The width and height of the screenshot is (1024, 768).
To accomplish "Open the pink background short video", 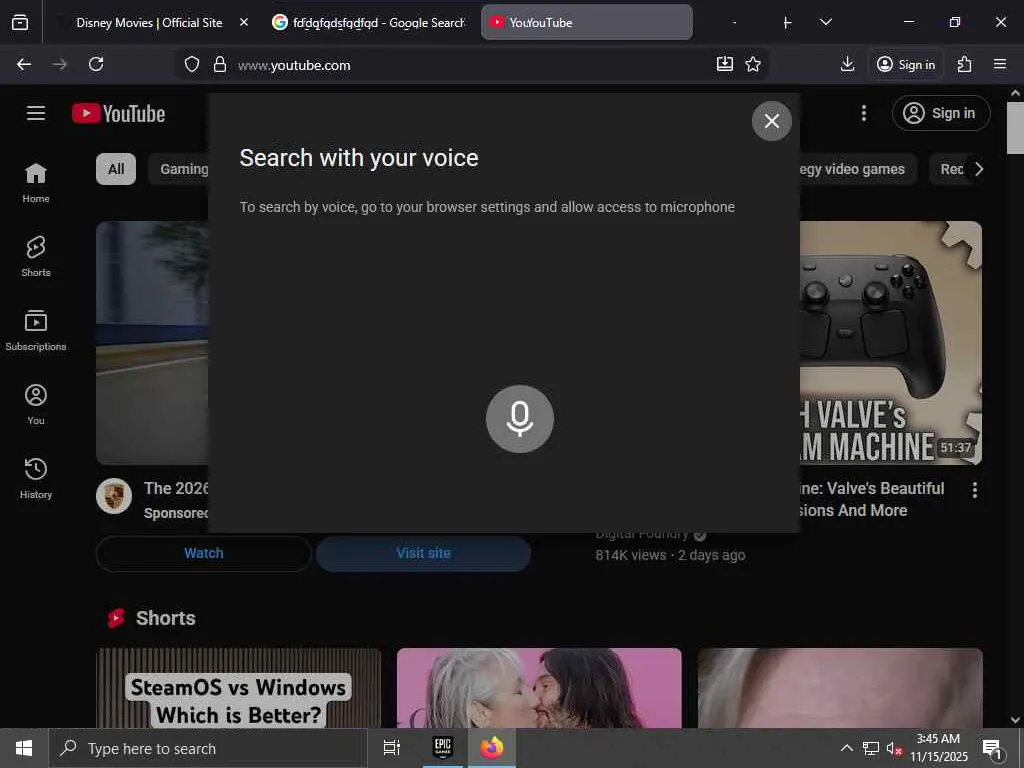I will point(539,688).
